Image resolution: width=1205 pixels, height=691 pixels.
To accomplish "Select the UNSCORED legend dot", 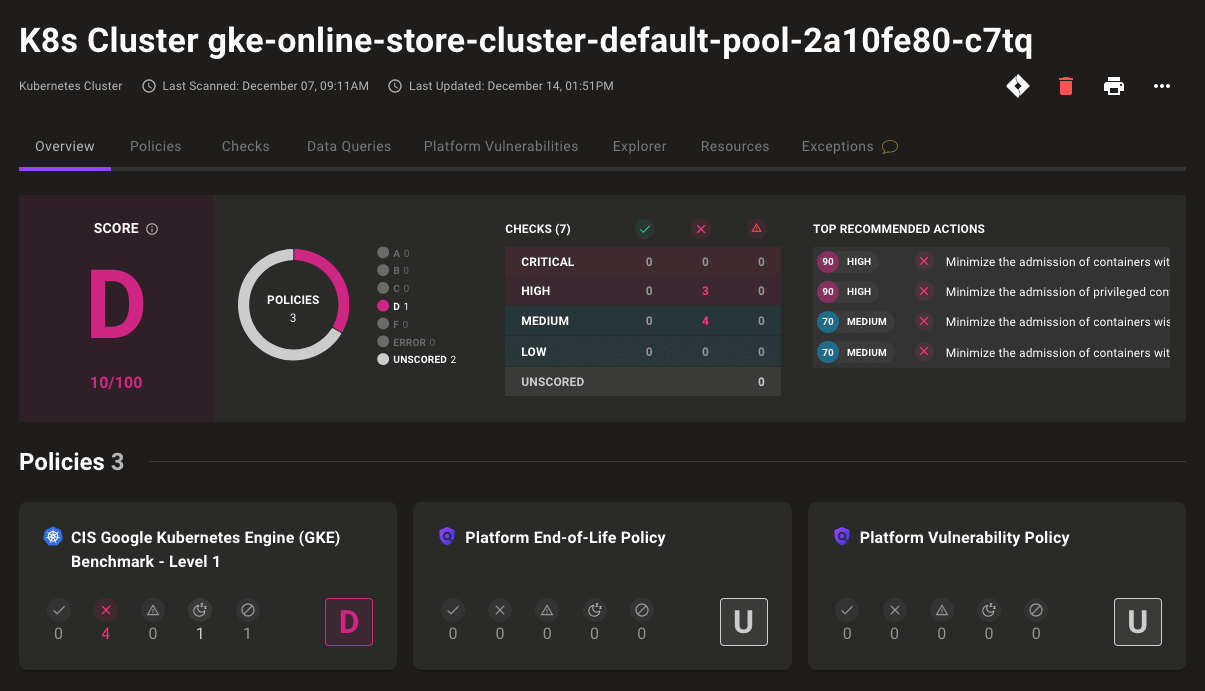I will 383,359.
